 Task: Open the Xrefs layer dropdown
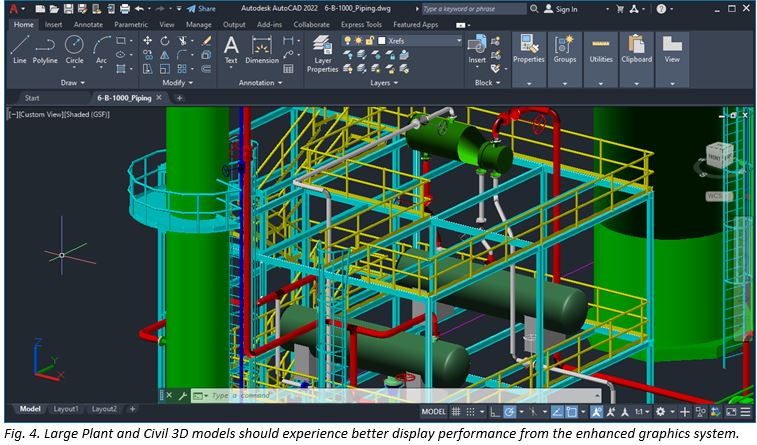(x=459, y=41)
